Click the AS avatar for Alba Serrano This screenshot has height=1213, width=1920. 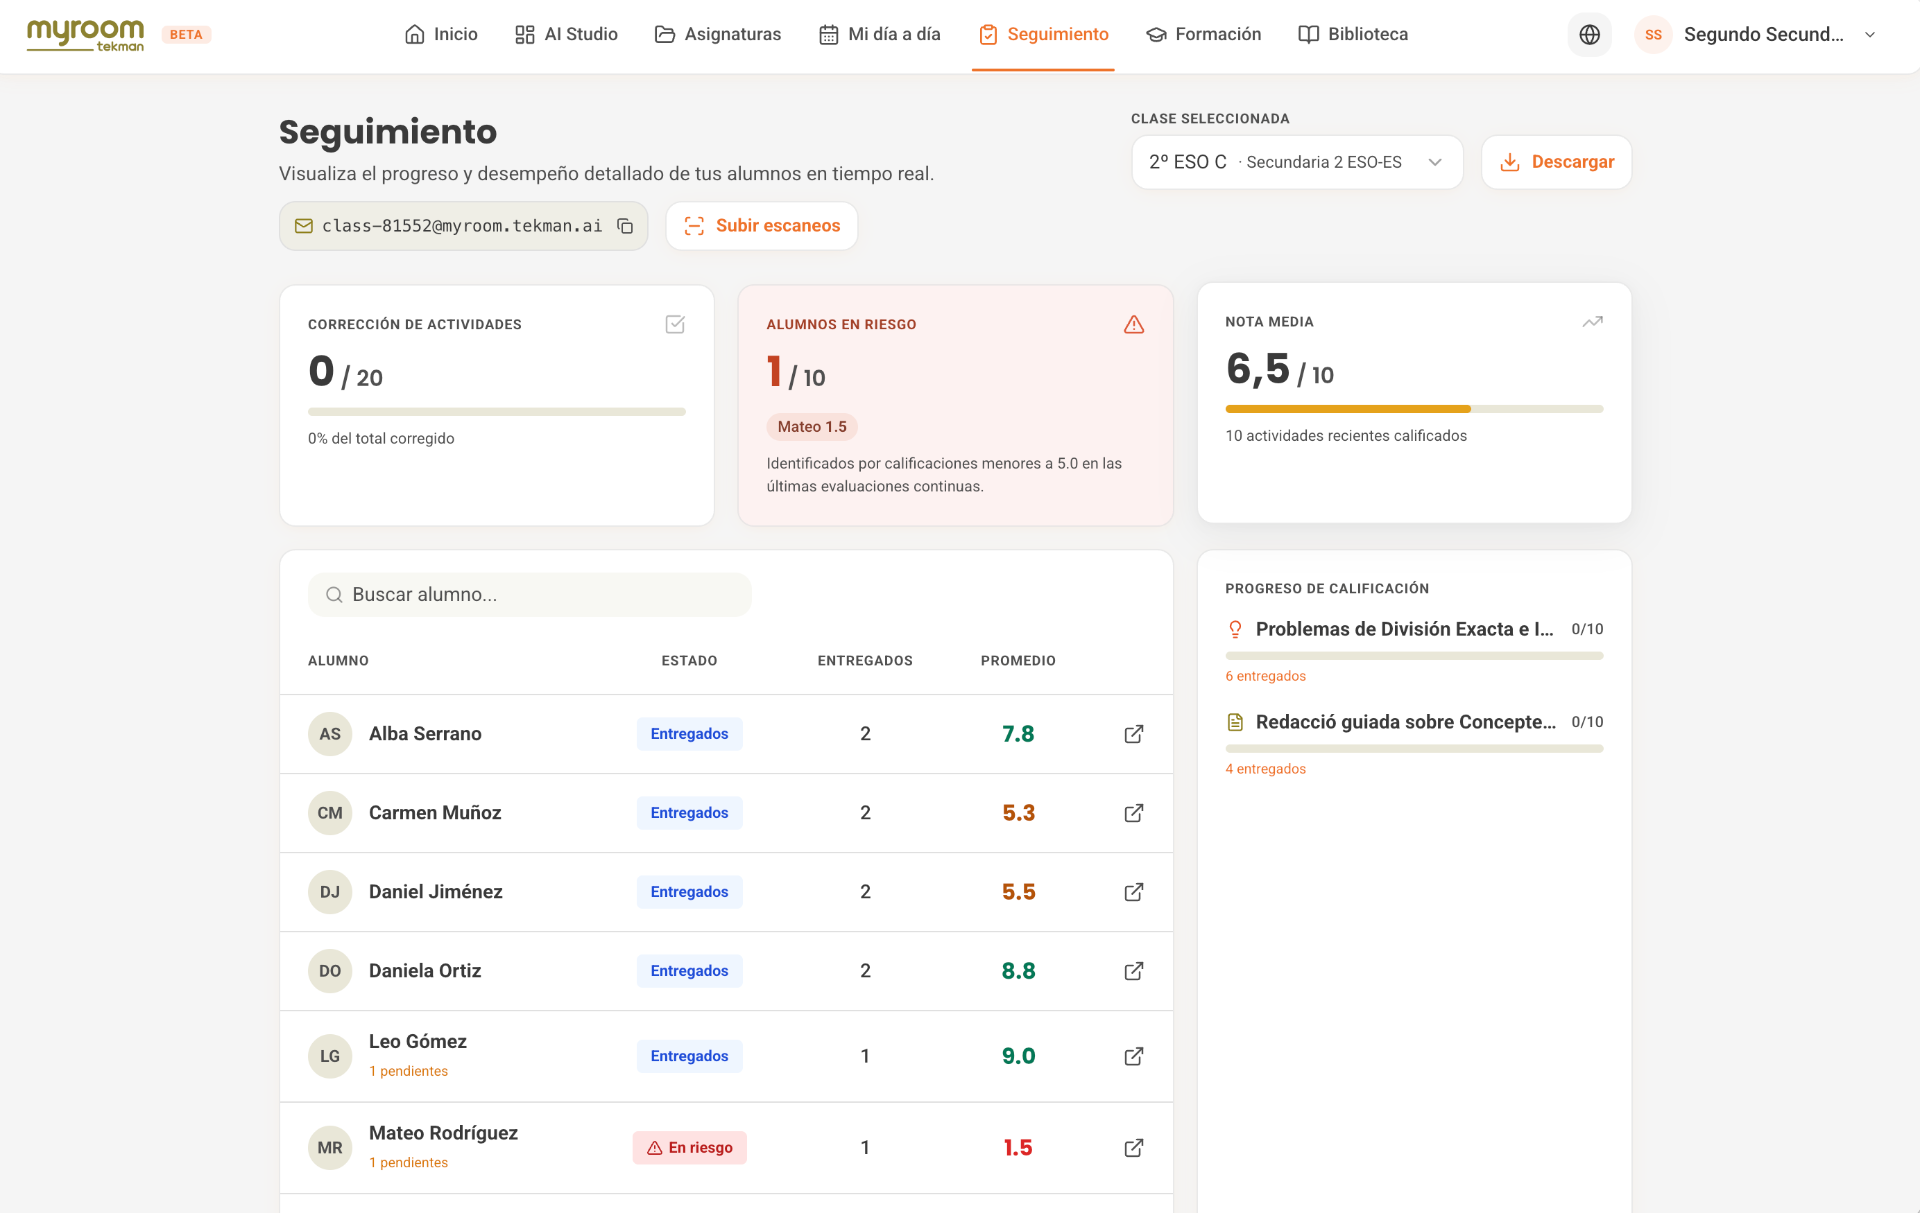(x=330, y=734)
